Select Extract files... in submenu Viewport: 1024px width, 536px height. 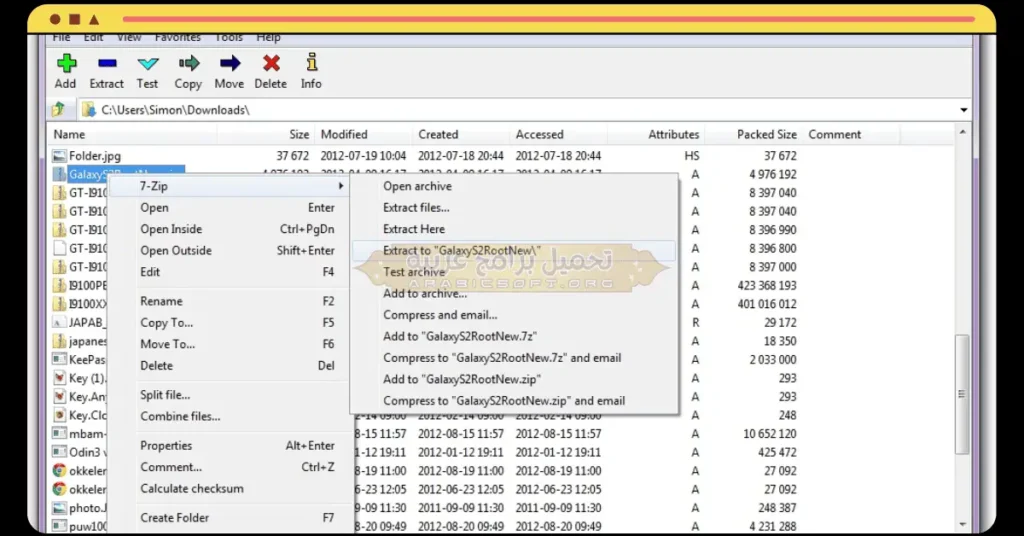point(514,208)
